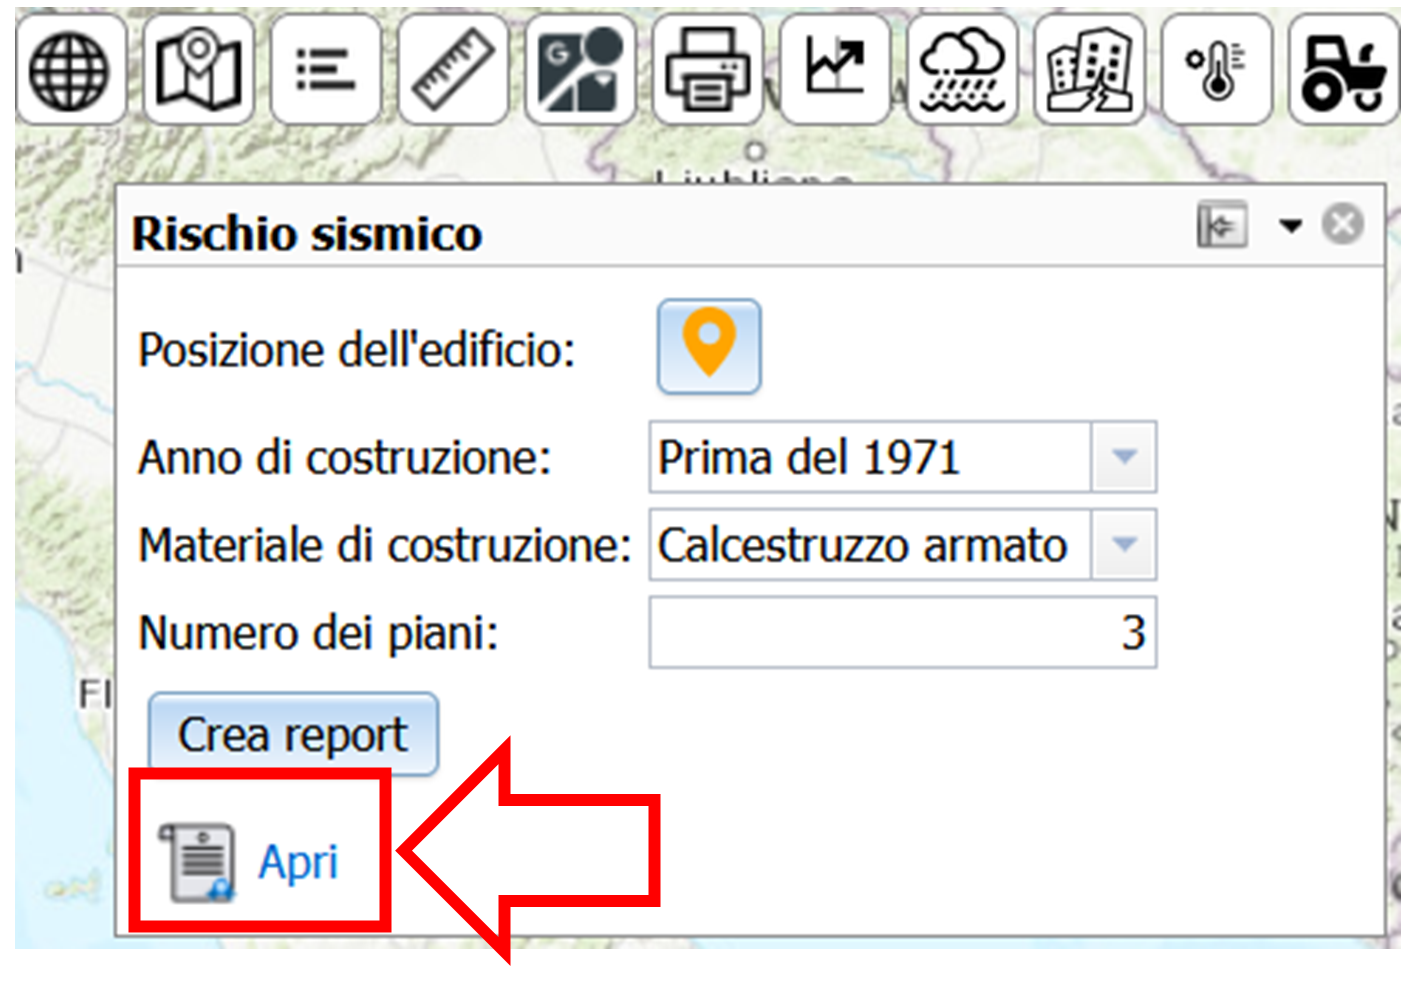This screenshot has width=1405, height=981.
Task: Expand the Materiale di costruzione dropdown arrow
Action: coord(1124,545)
